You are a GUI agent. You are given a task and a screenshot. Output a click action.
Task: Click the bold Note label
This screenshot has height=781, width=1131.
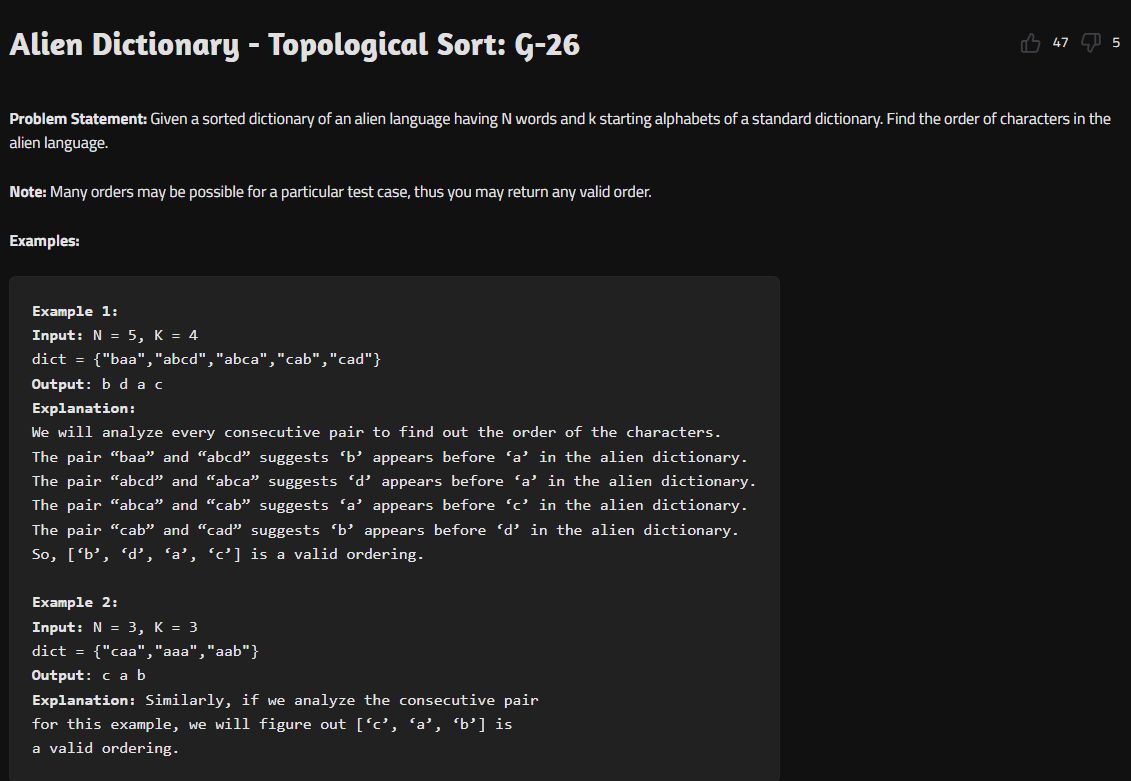click(x=27, y=192)
